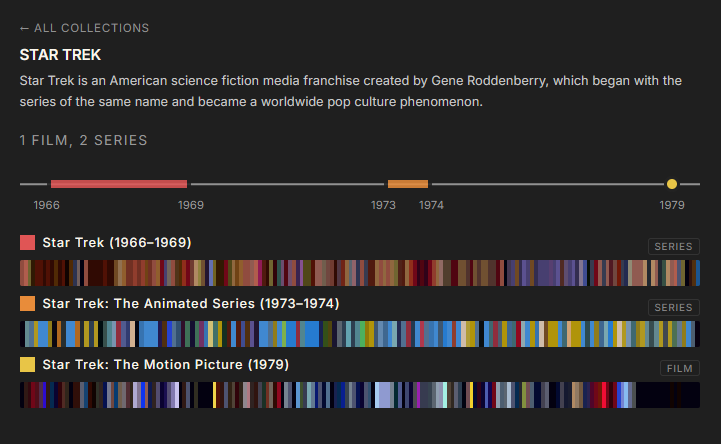This screenshot has width=721, height=444.
Task: Go back to All Collections
Action: click(x=84, y=28)
